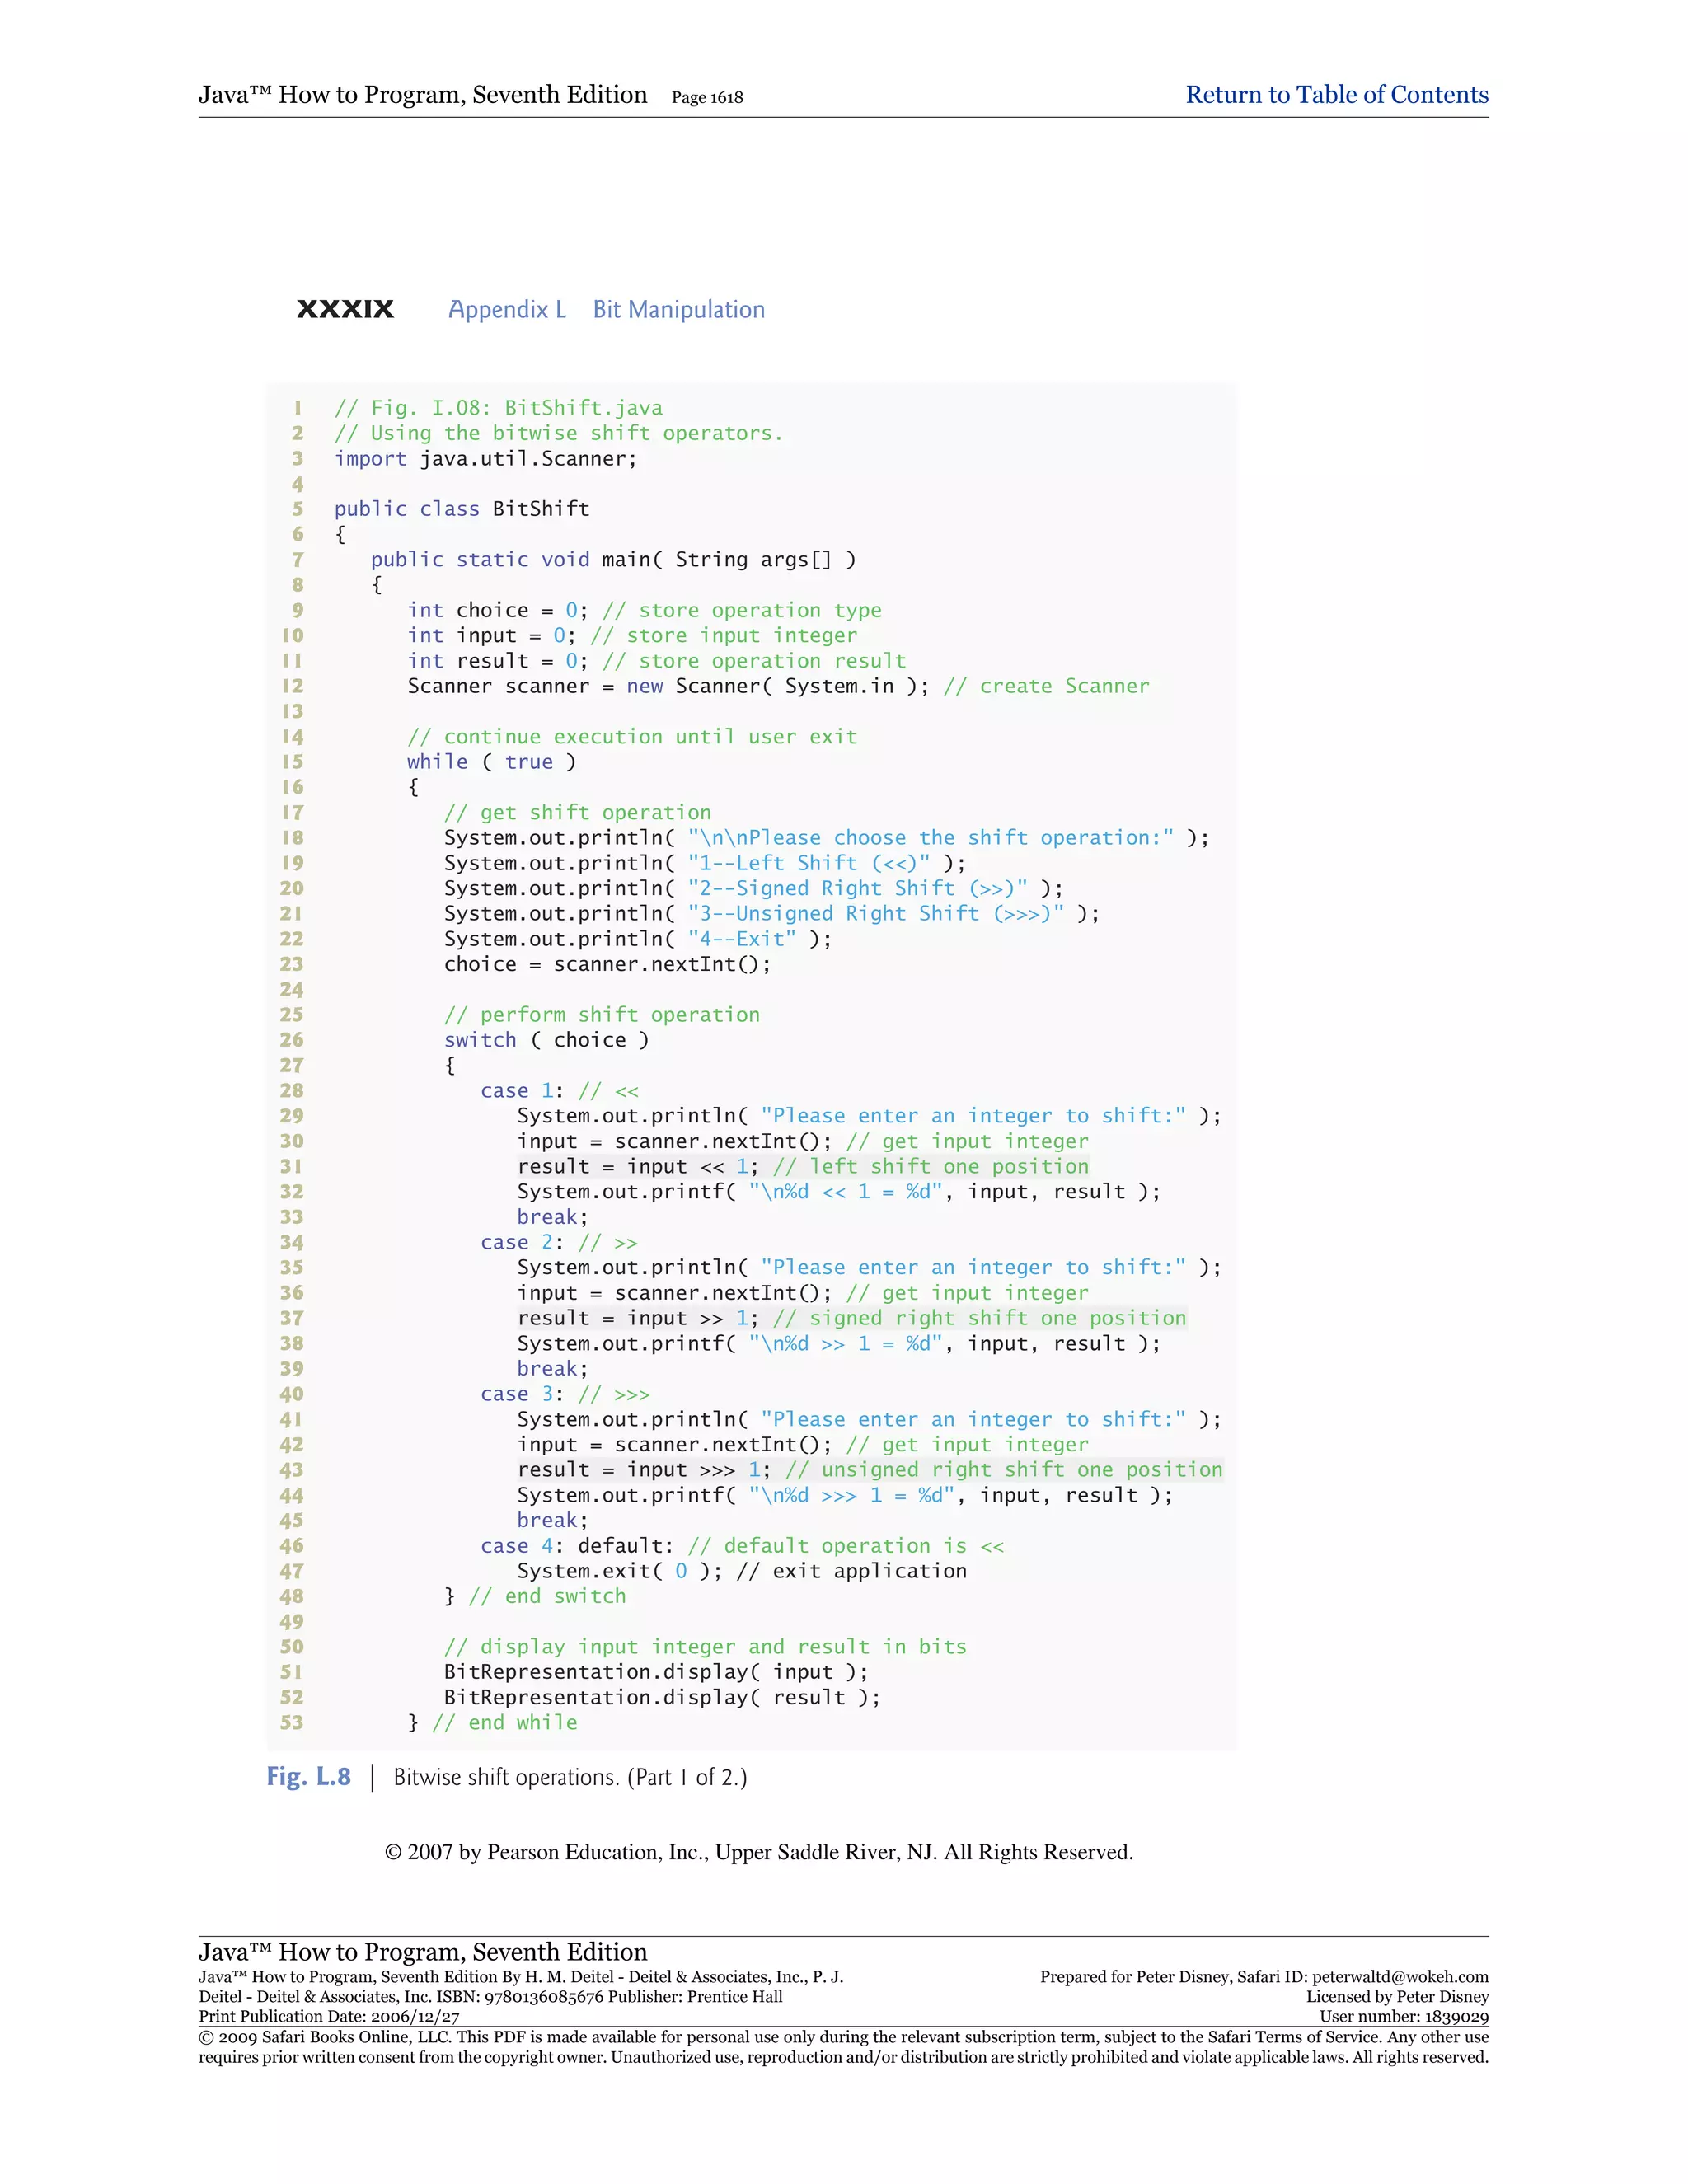Click the 'public class BitShift' code line
The image size is (1688, 2184).
[x=461, y=509]
